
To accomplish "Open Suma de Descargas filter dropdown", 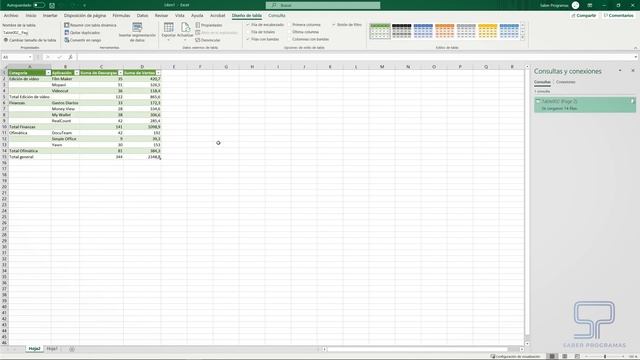I will 120,73.
